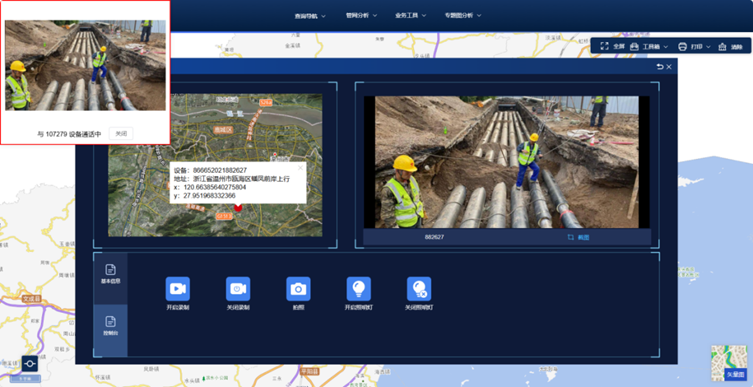Open the 查询导航 menu
The image size is (753, 387).
tap(310, 16)
